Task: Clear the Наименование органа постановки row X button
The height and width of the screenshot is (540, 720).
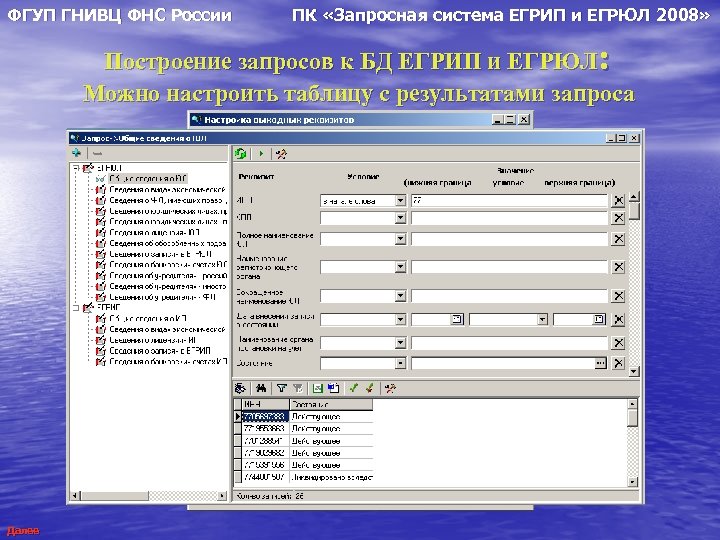Action: pos(619,343)
